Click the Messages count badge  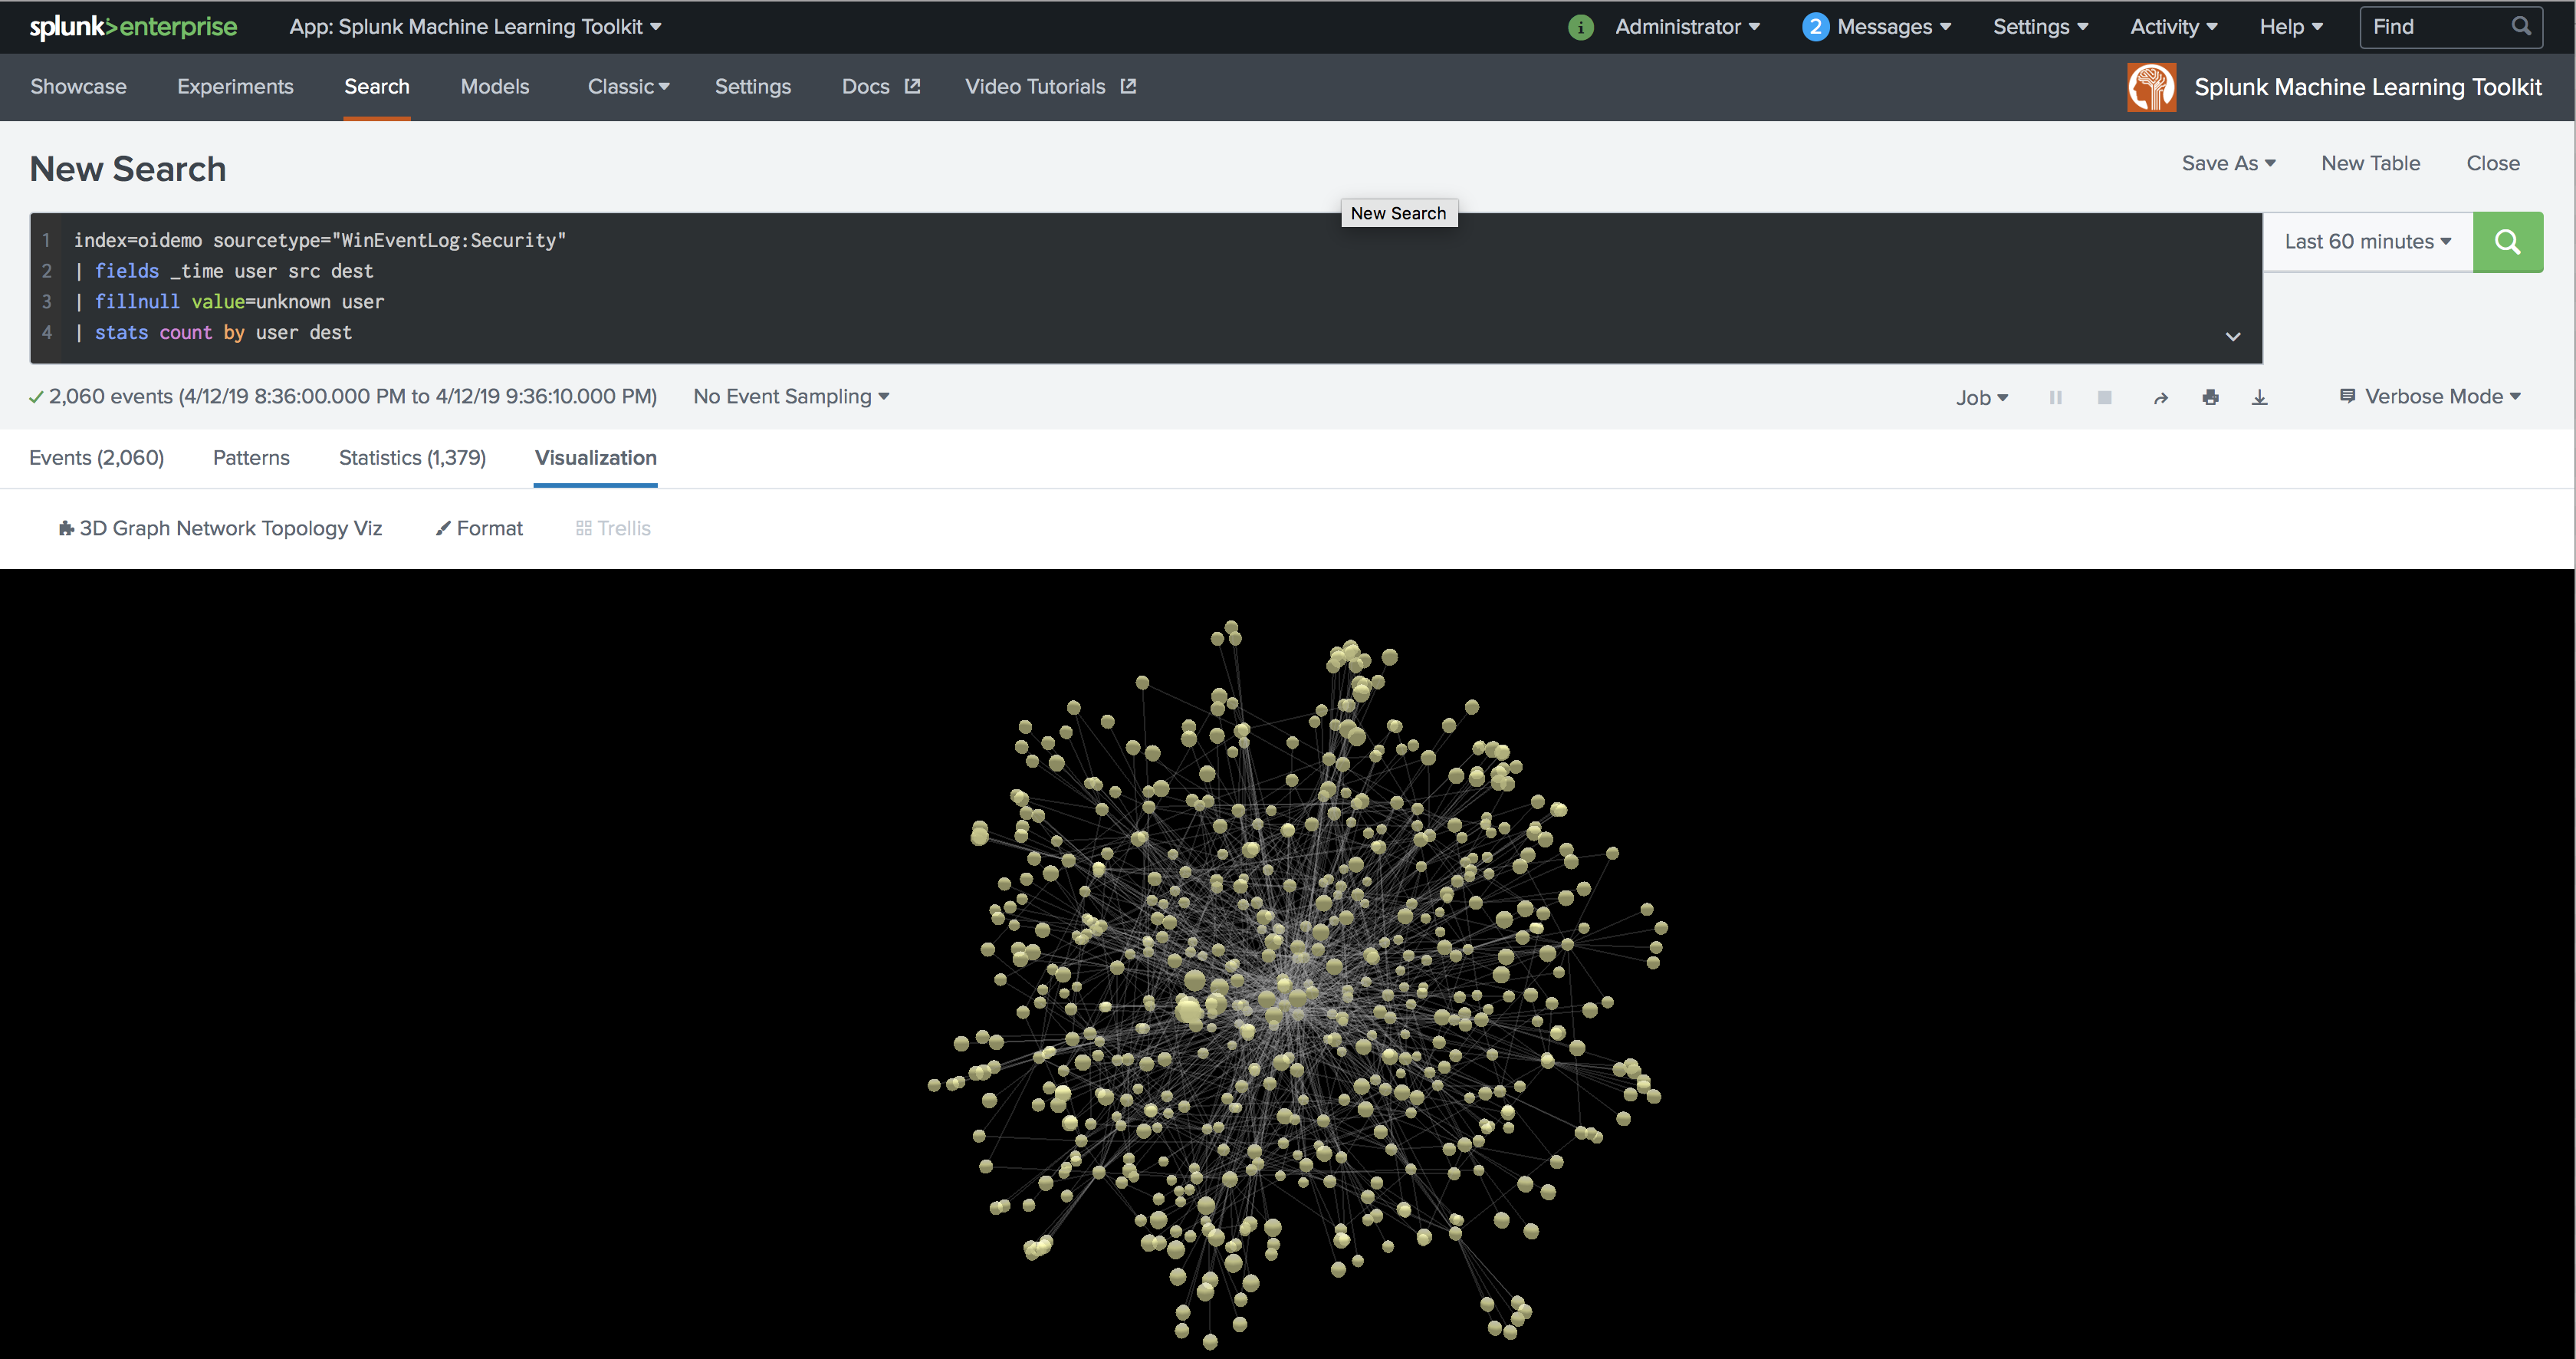tap(1816, 27)
